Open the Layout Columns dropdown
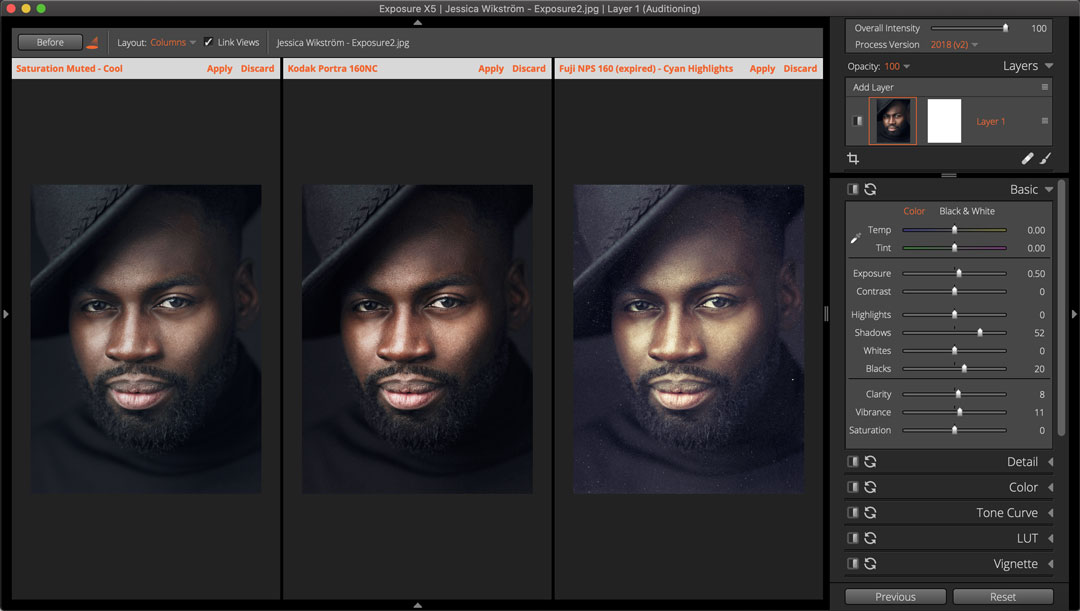 [x=173, y=43]
